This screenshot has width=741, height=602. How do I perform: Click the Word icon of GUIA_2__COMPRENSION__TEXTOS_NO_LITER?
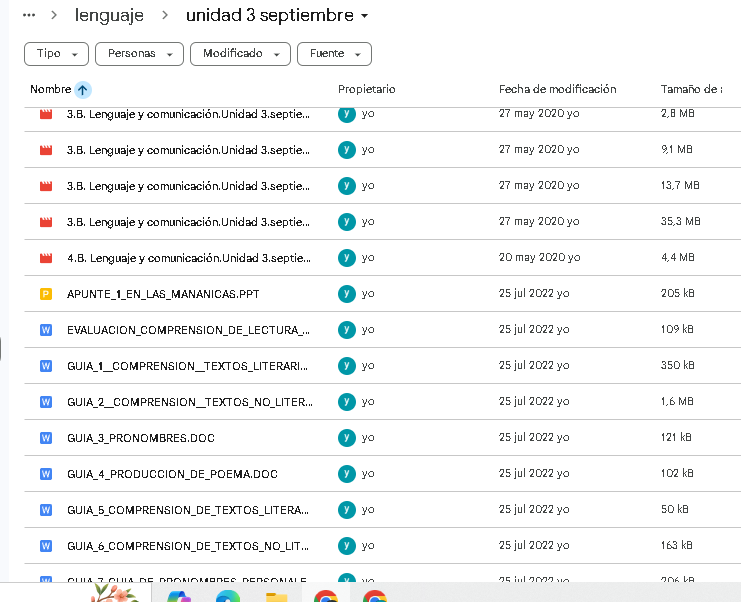(46, 402)
